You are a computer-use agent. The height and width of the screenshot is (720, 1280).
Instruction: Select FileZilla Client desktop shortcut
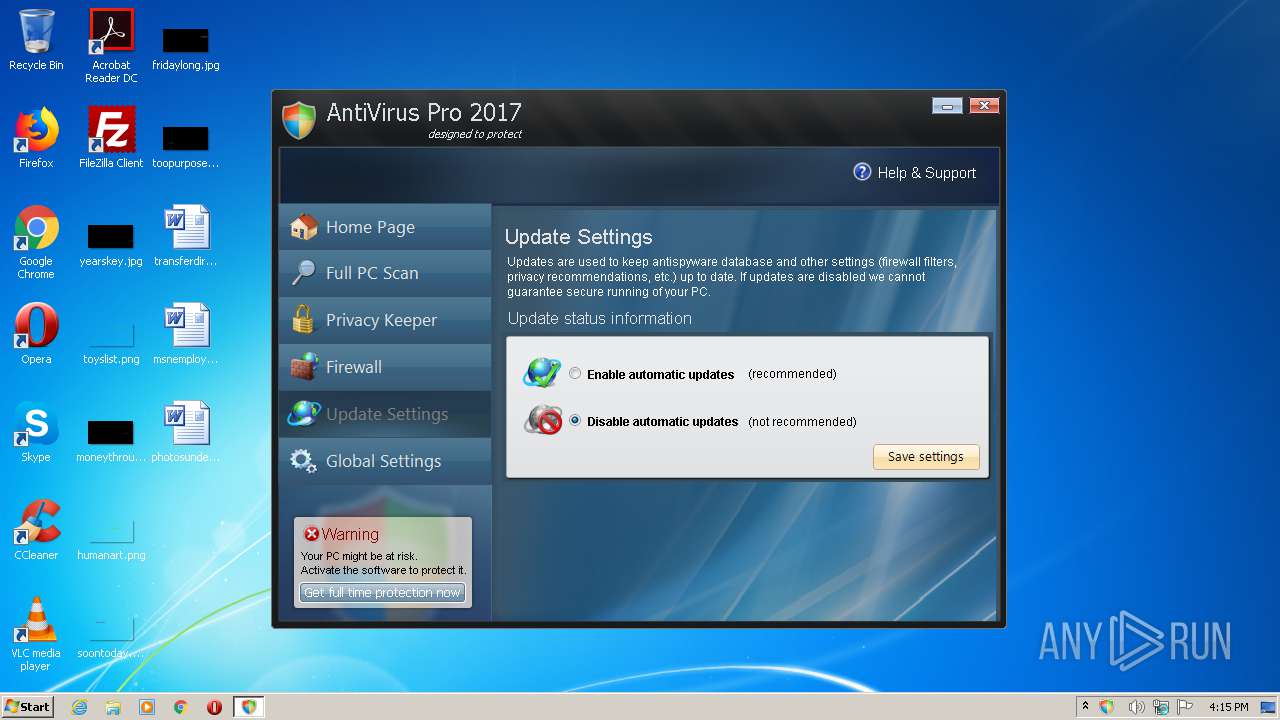point(111,138)
